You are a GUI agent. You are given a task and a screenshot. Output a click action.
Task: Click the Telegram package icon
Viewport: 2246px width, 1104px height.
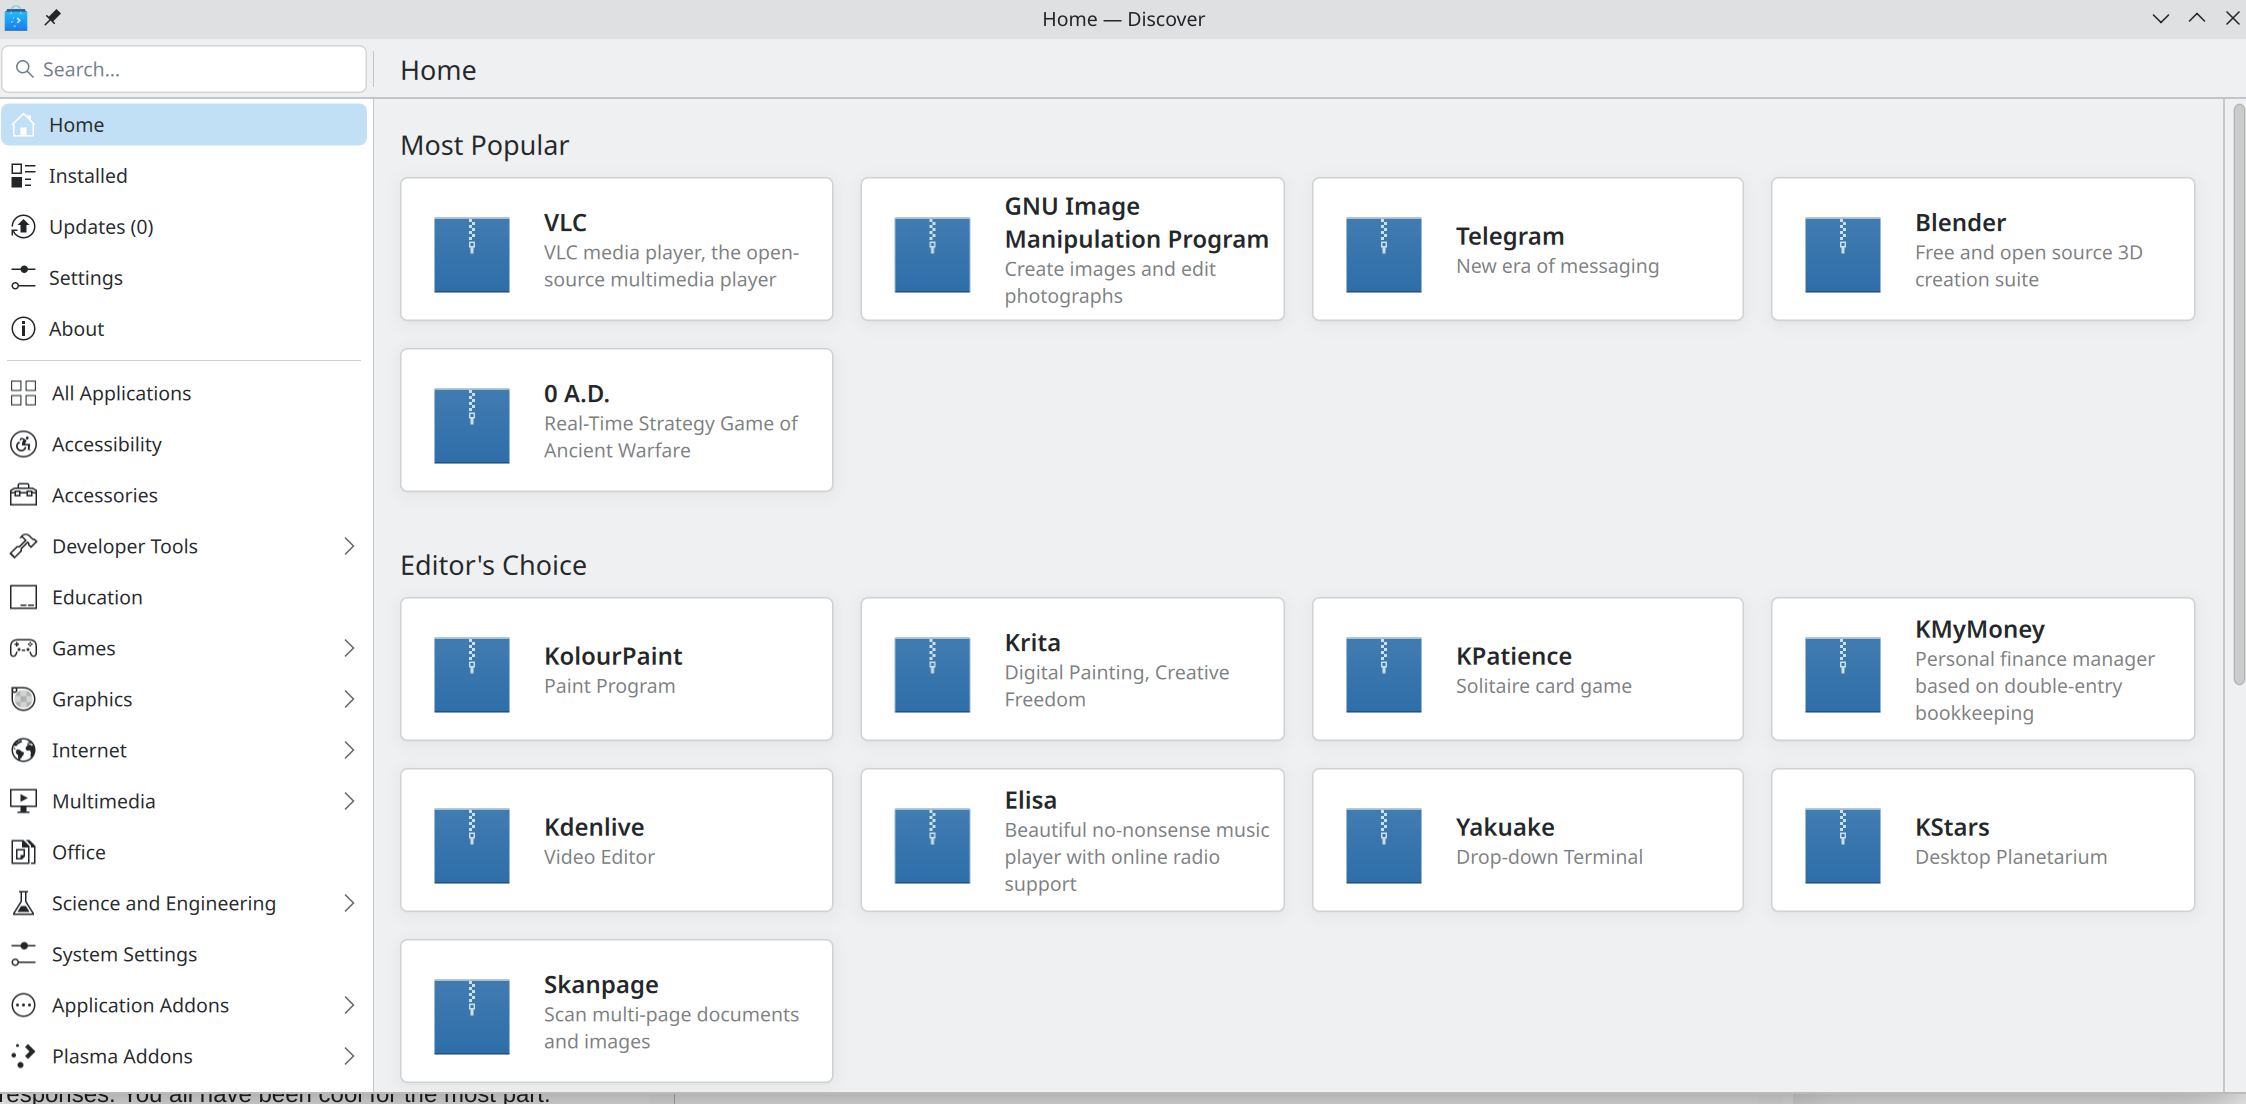point(1384,254)
